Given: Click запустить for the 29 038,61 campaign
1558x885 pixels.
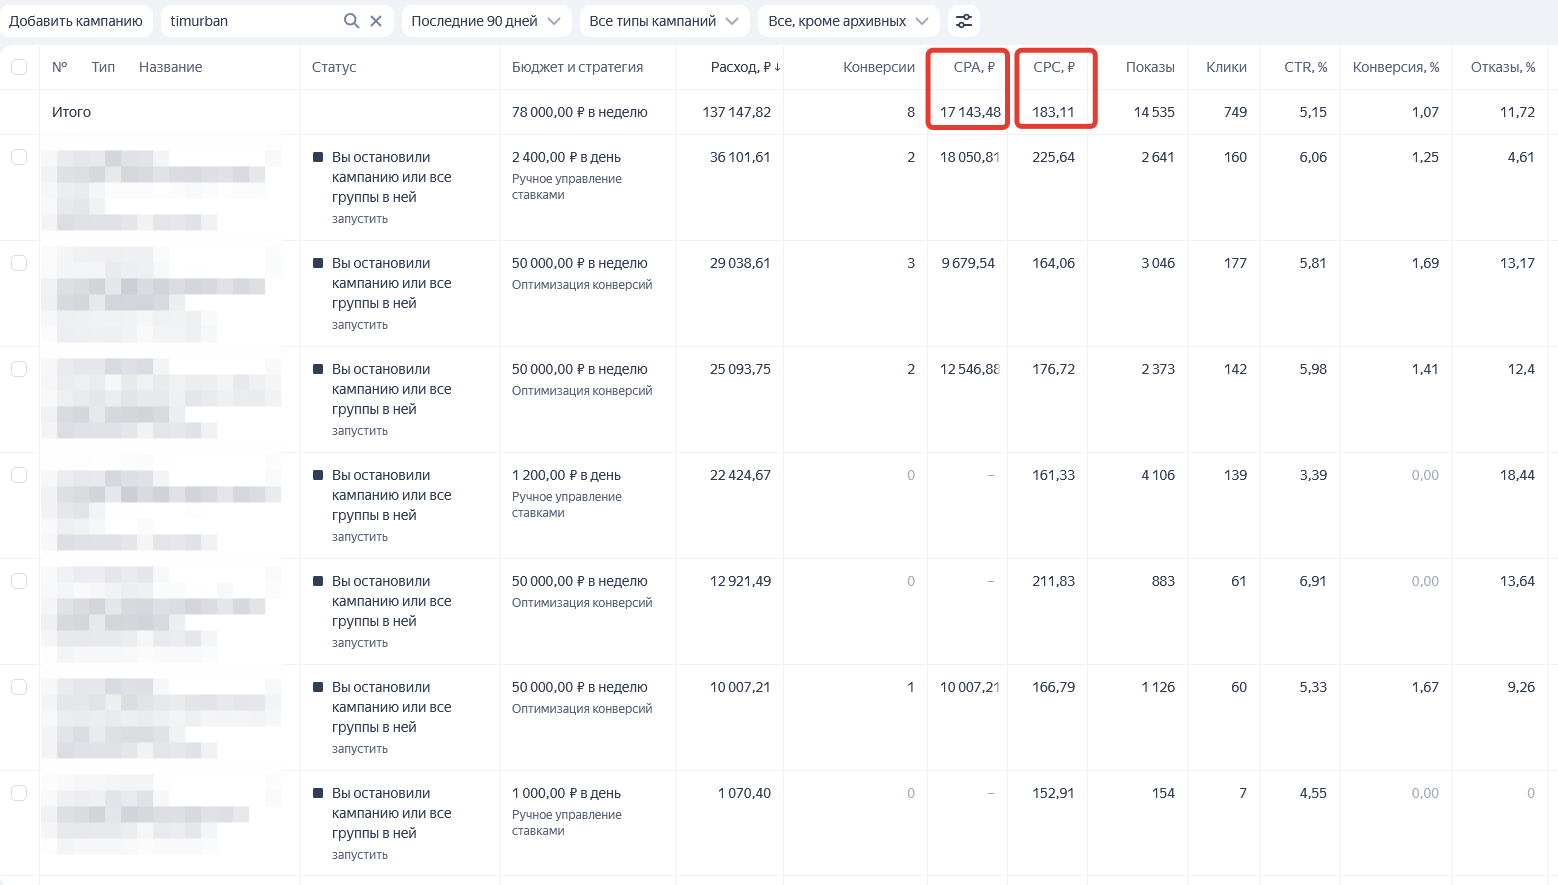Looking at the screenshot, I should [360, 325].
